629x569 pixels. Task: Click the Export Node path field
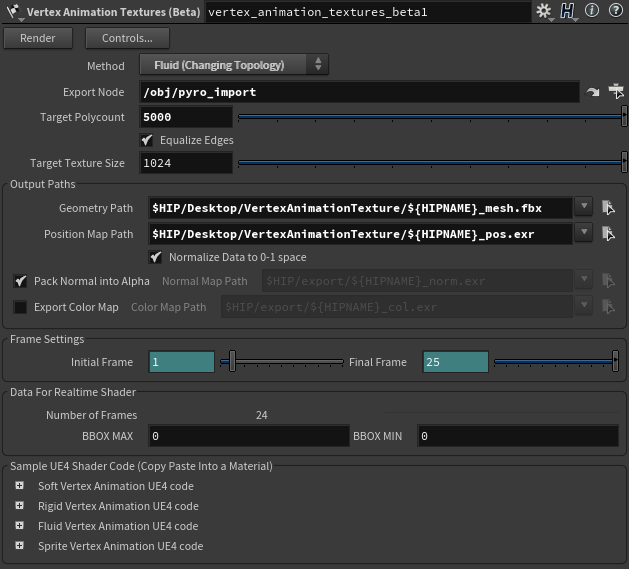(x=359, y=92)
